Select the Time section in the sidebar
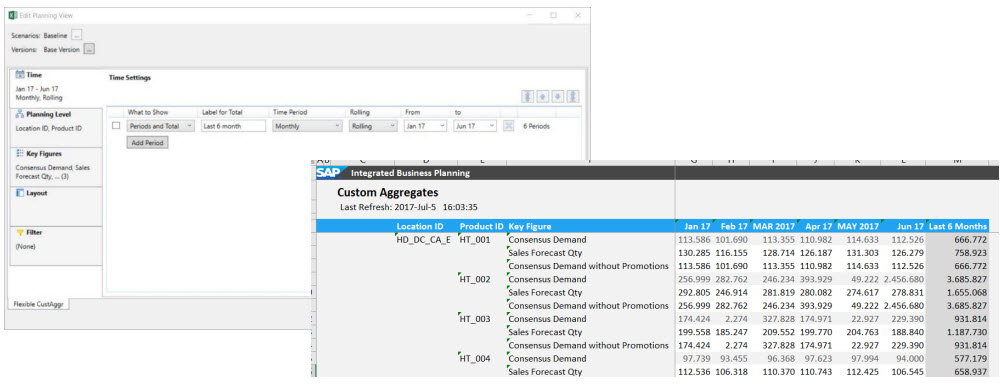Viewport: 1004px width, 384px height. tap(56, 88)
